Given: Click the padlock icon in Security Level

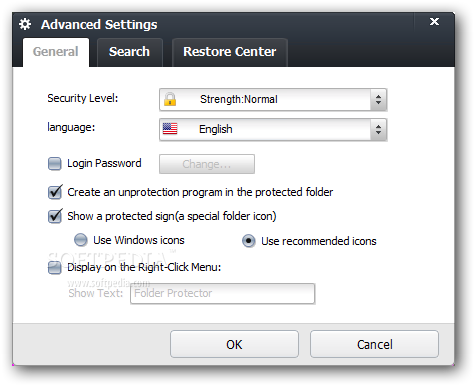Looking at the screenshot, I should pyautogui.click(x=170, y=99).
